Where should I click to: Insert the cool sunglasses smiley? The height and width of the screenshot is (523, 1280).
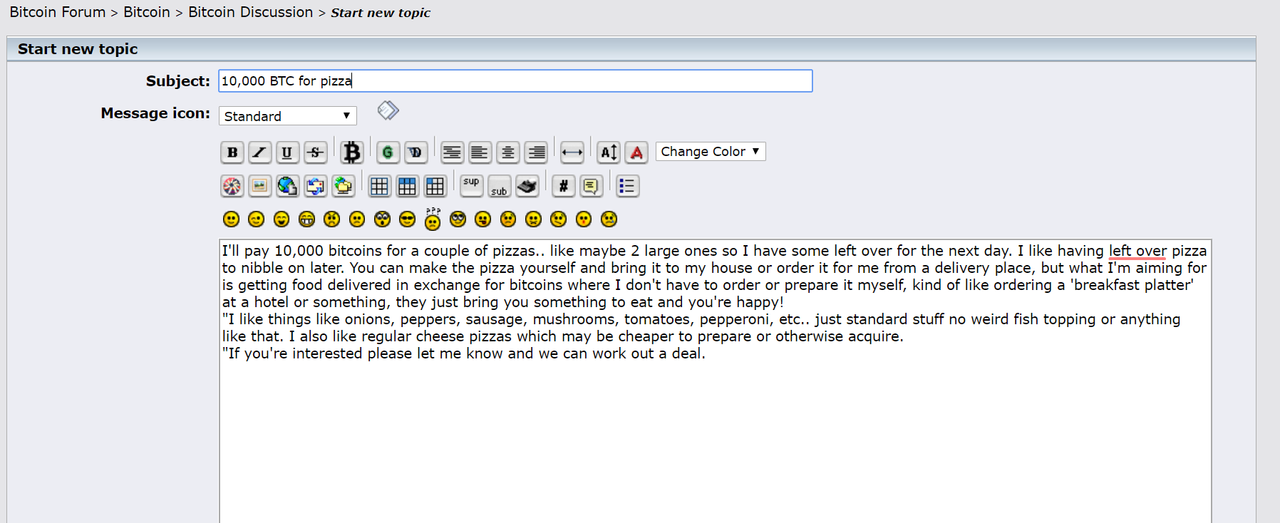407,218
